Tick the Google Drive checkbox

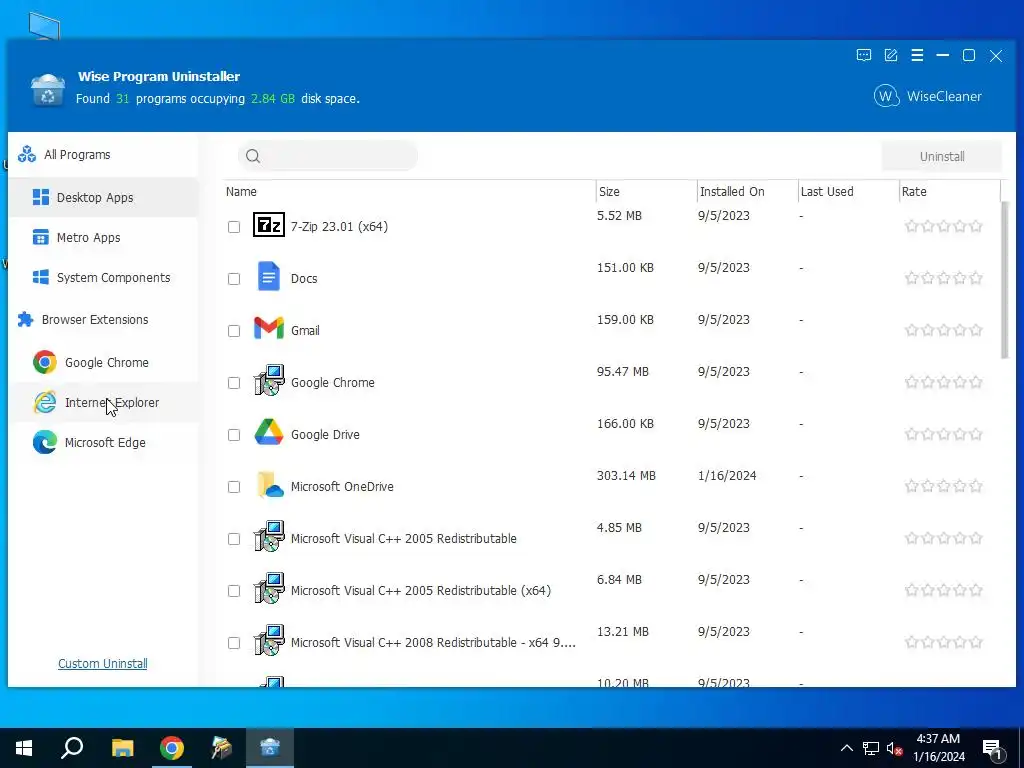click(x=234, y=435)
